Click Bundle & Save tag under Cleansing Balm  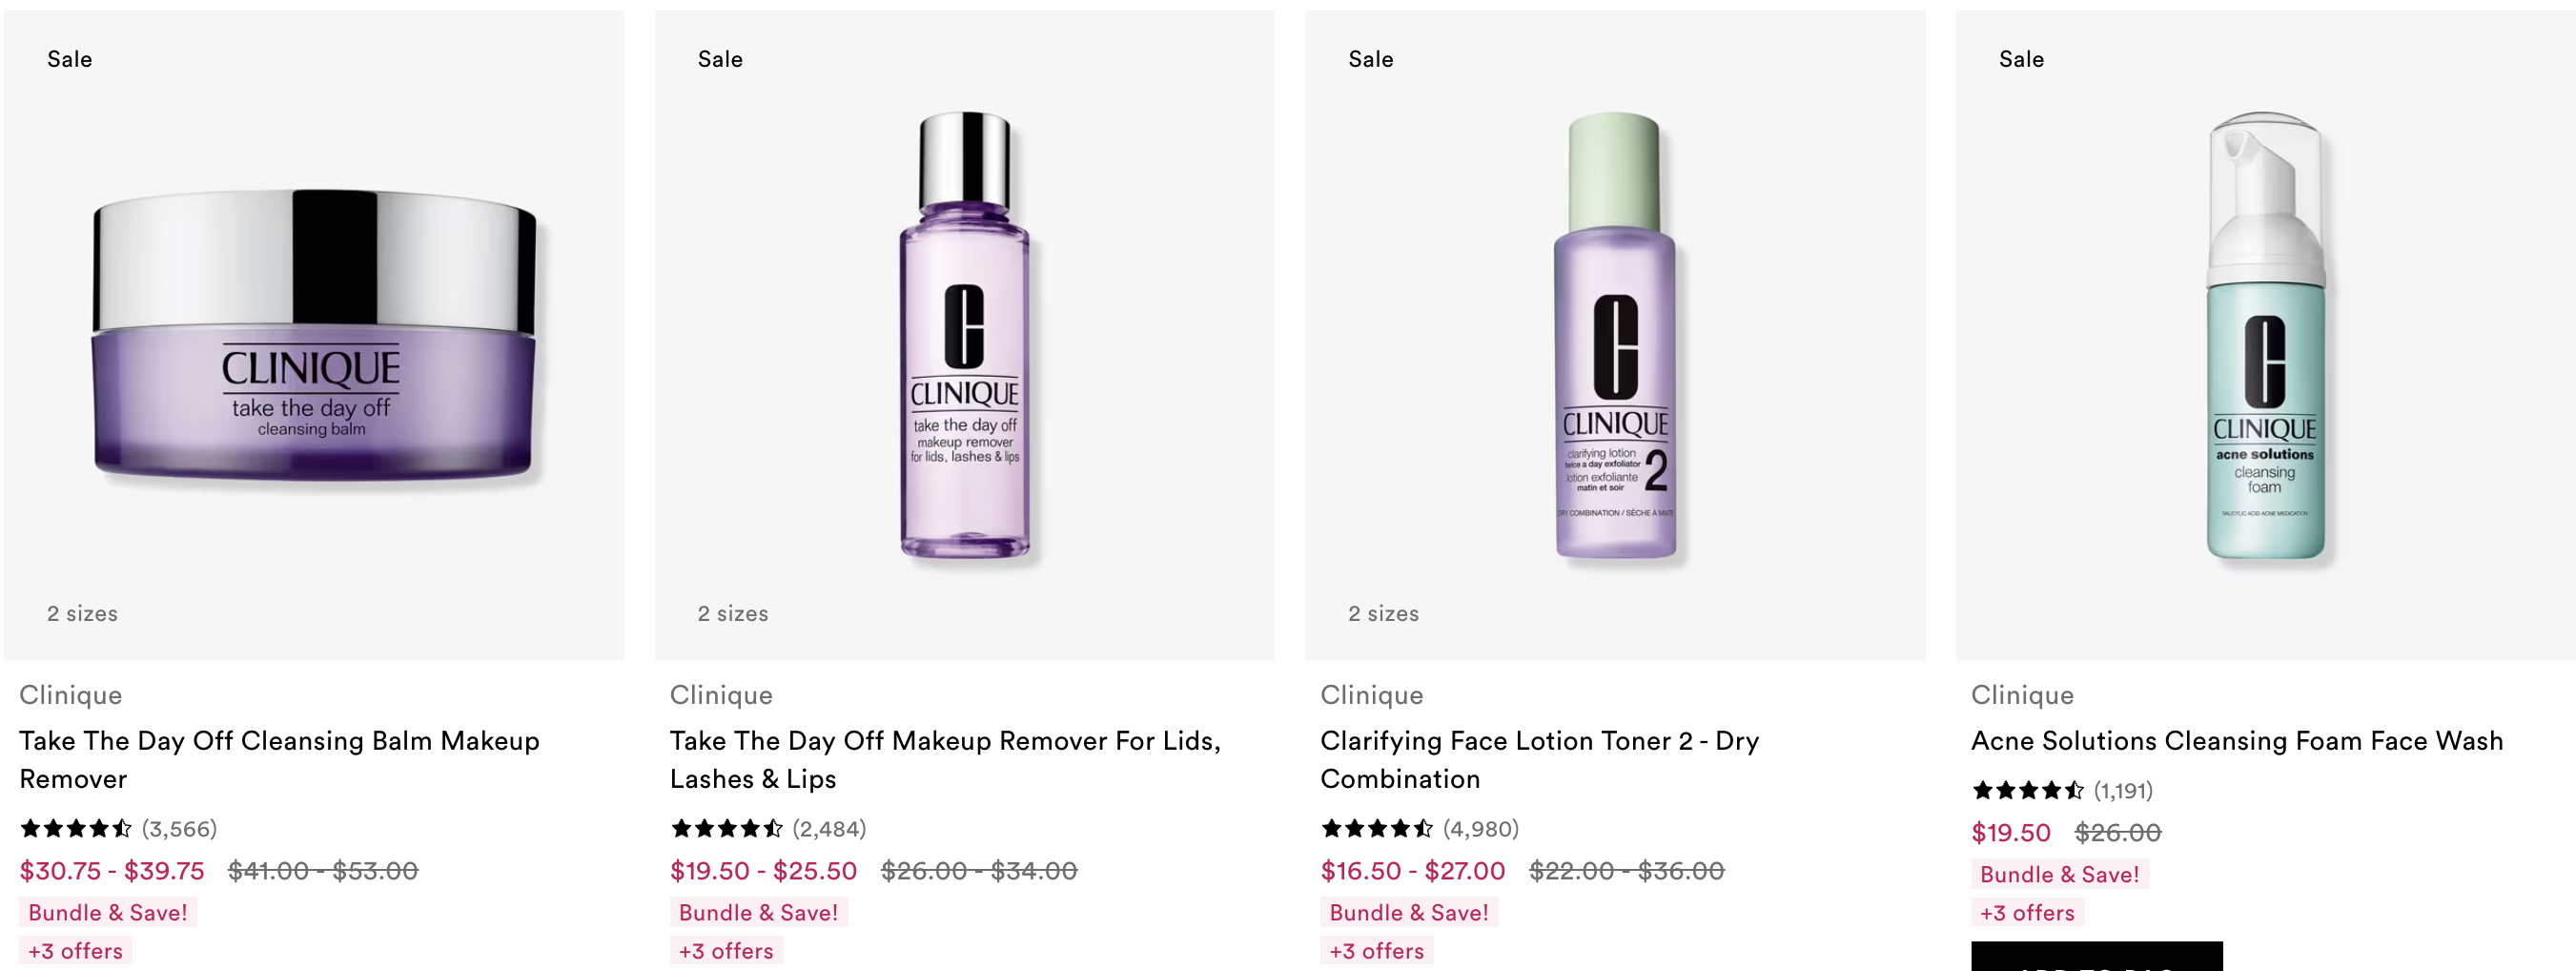(x=108, y=912)
